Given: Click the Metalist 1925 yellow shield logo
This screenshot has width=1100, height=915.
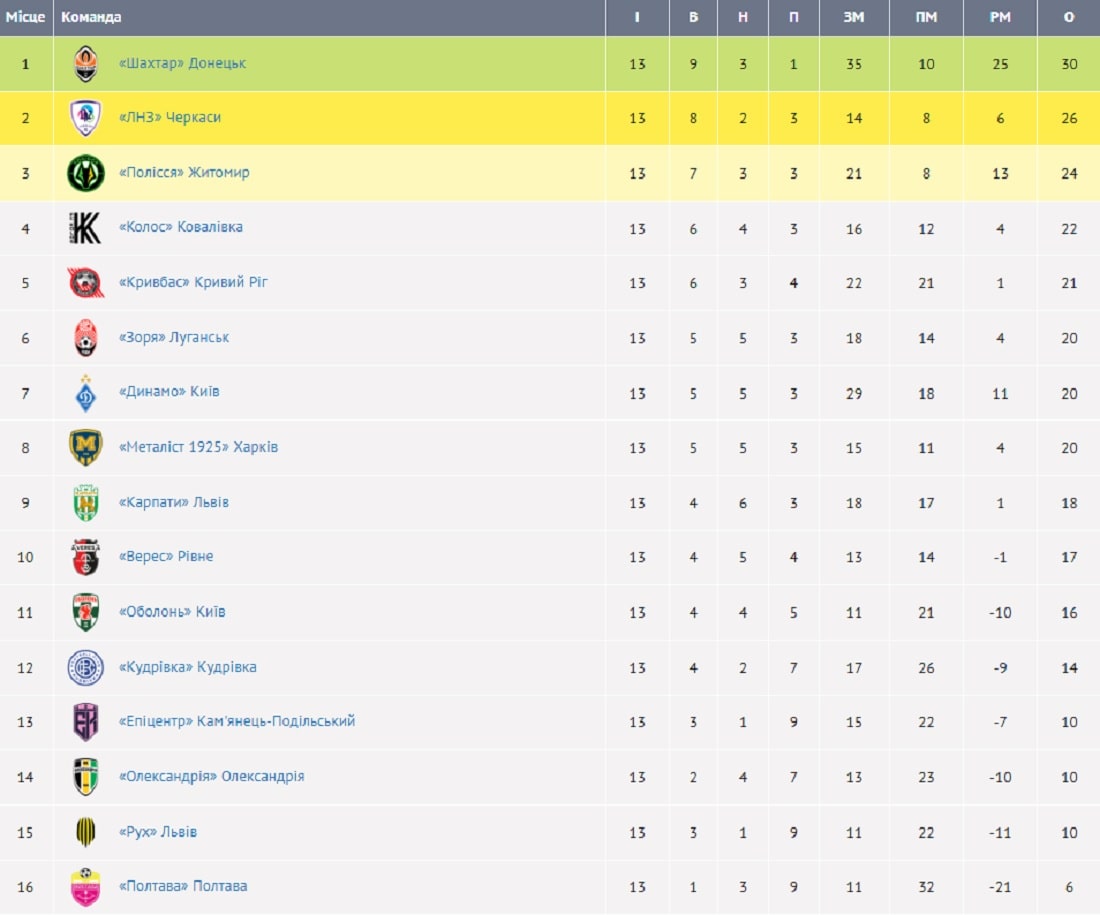Looking at the screenshot, I should click(86, 447).
